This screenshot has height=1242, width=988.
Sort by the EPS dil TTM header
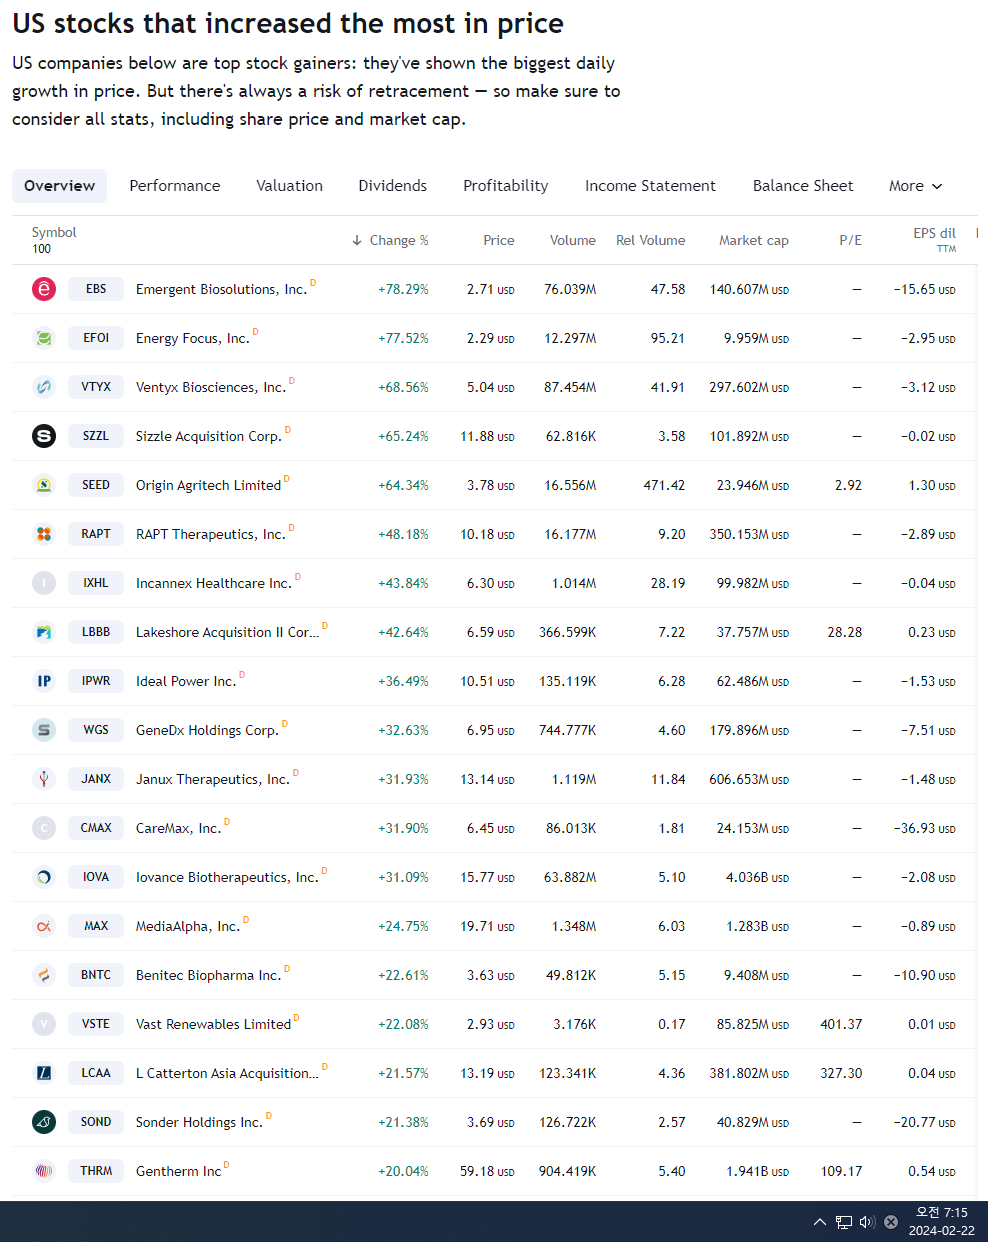[934, 239]
